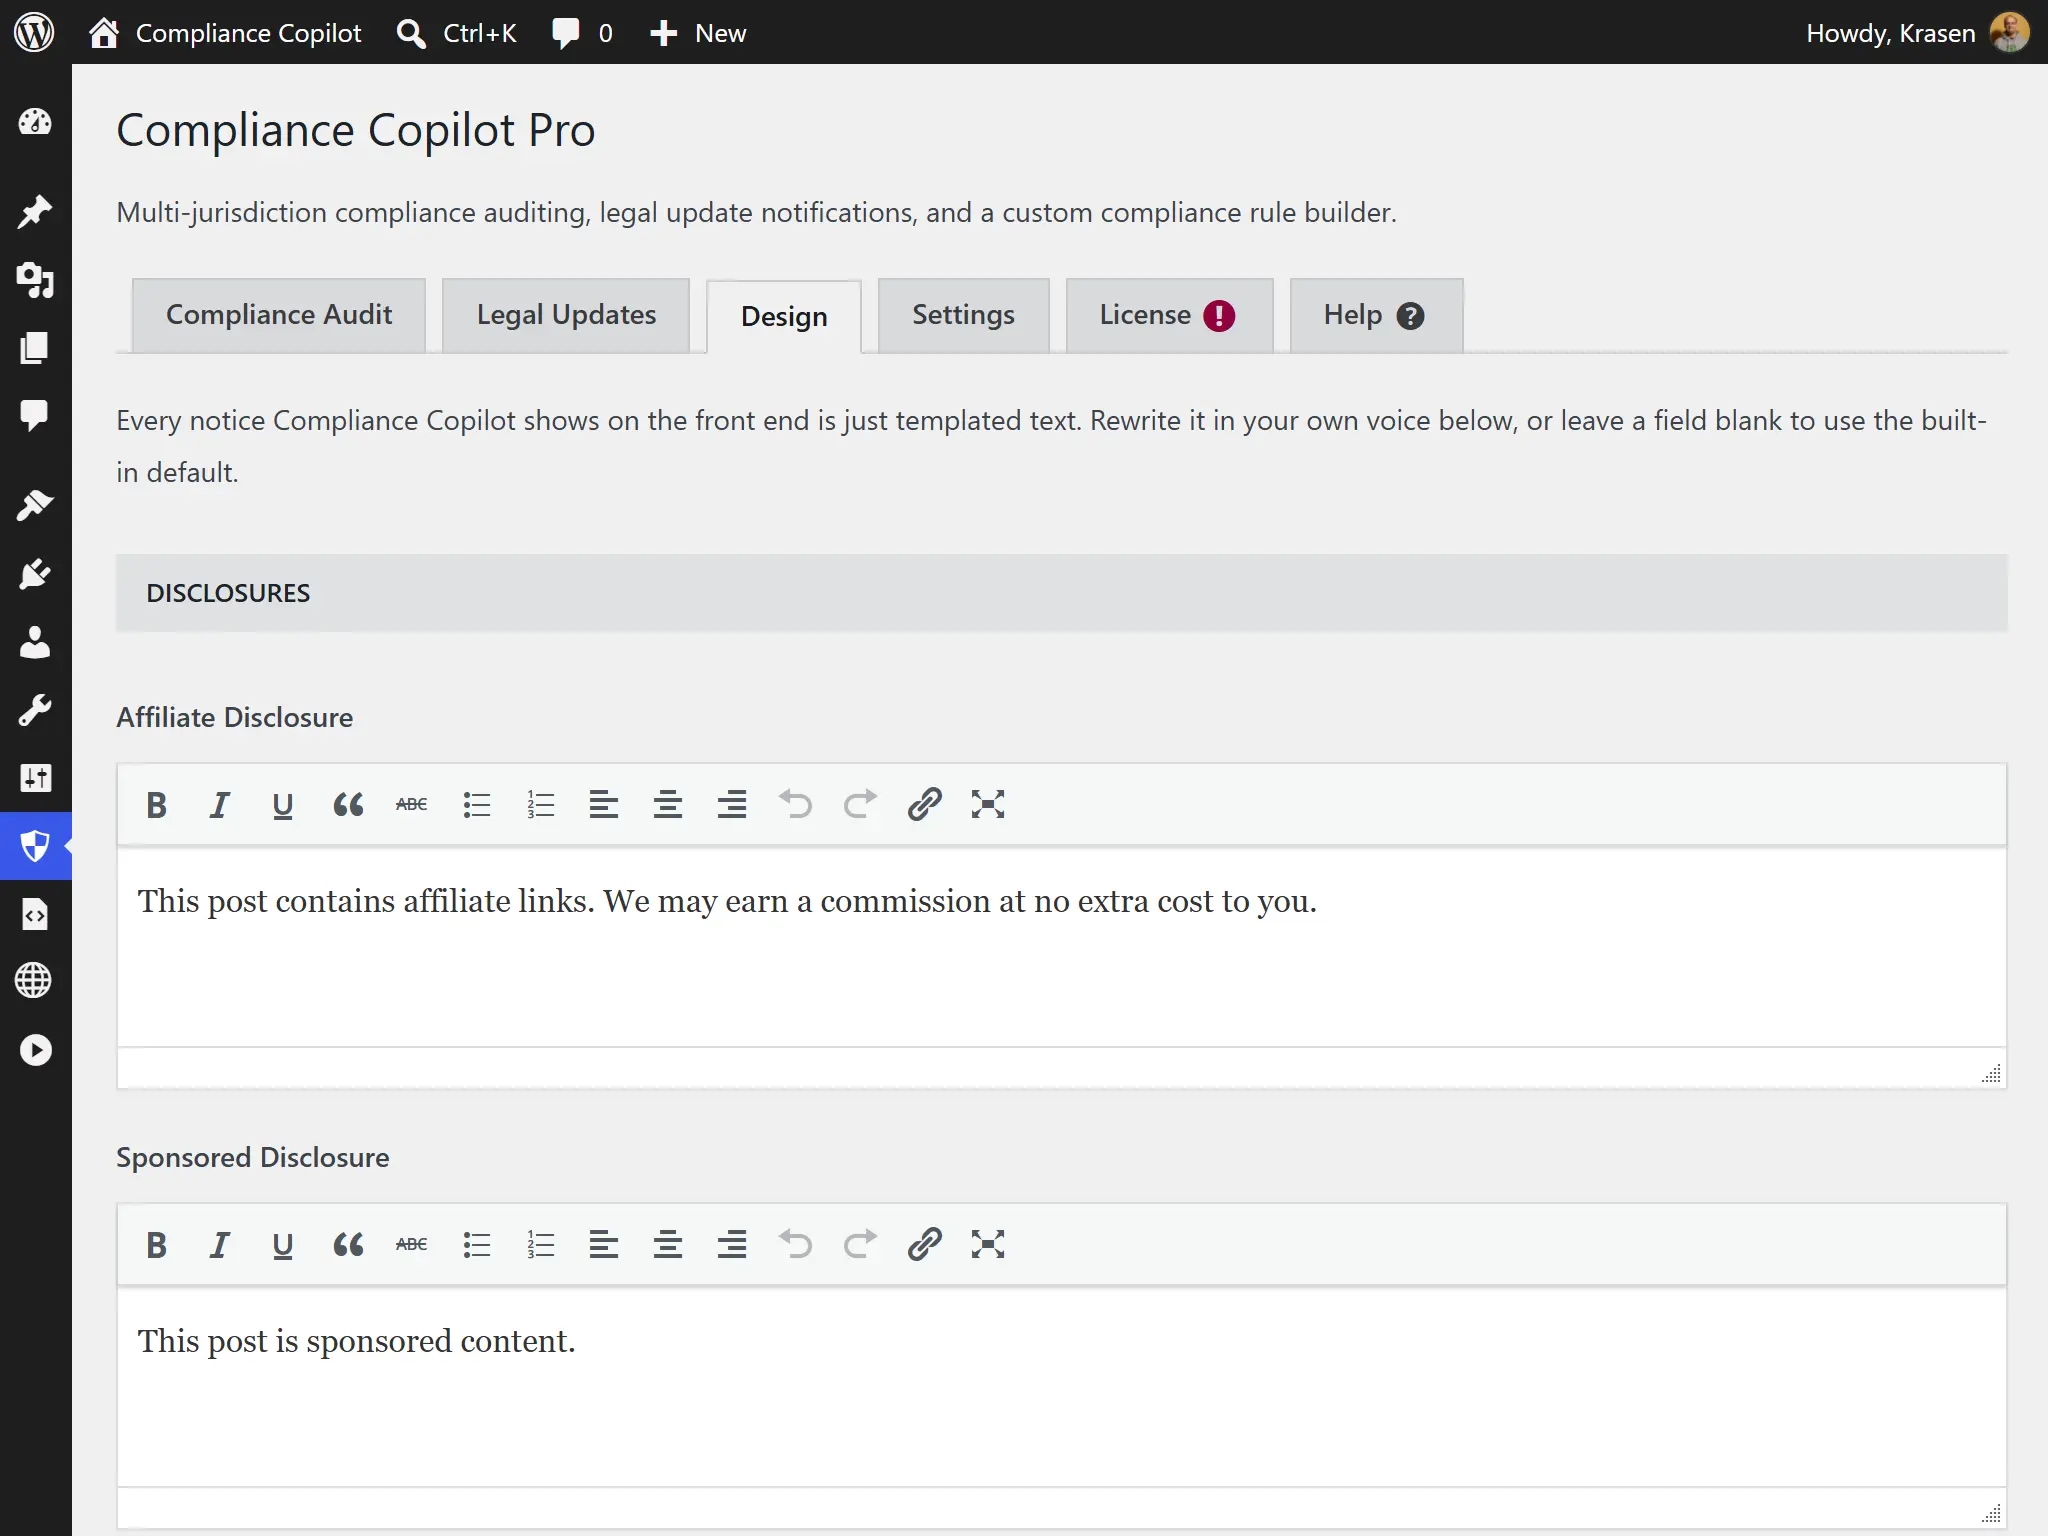Click the play-circle sidebar icon
Viewport: 2048px width, 1536px height.
point(35,1050)
